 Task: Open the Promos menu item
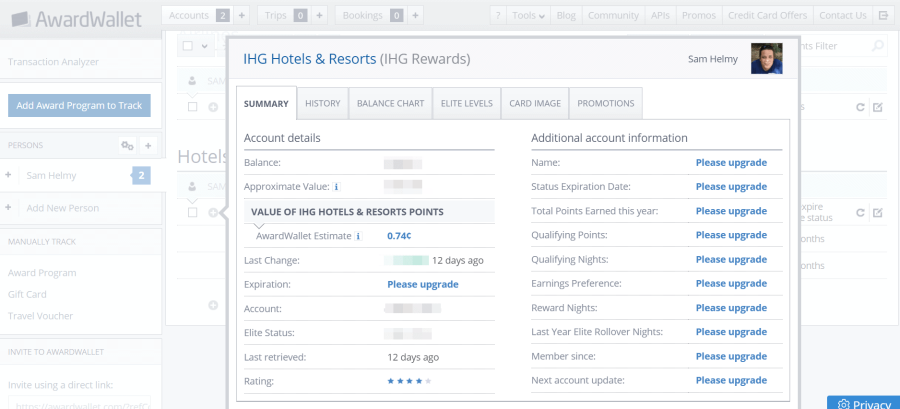[x=699, y=15]
